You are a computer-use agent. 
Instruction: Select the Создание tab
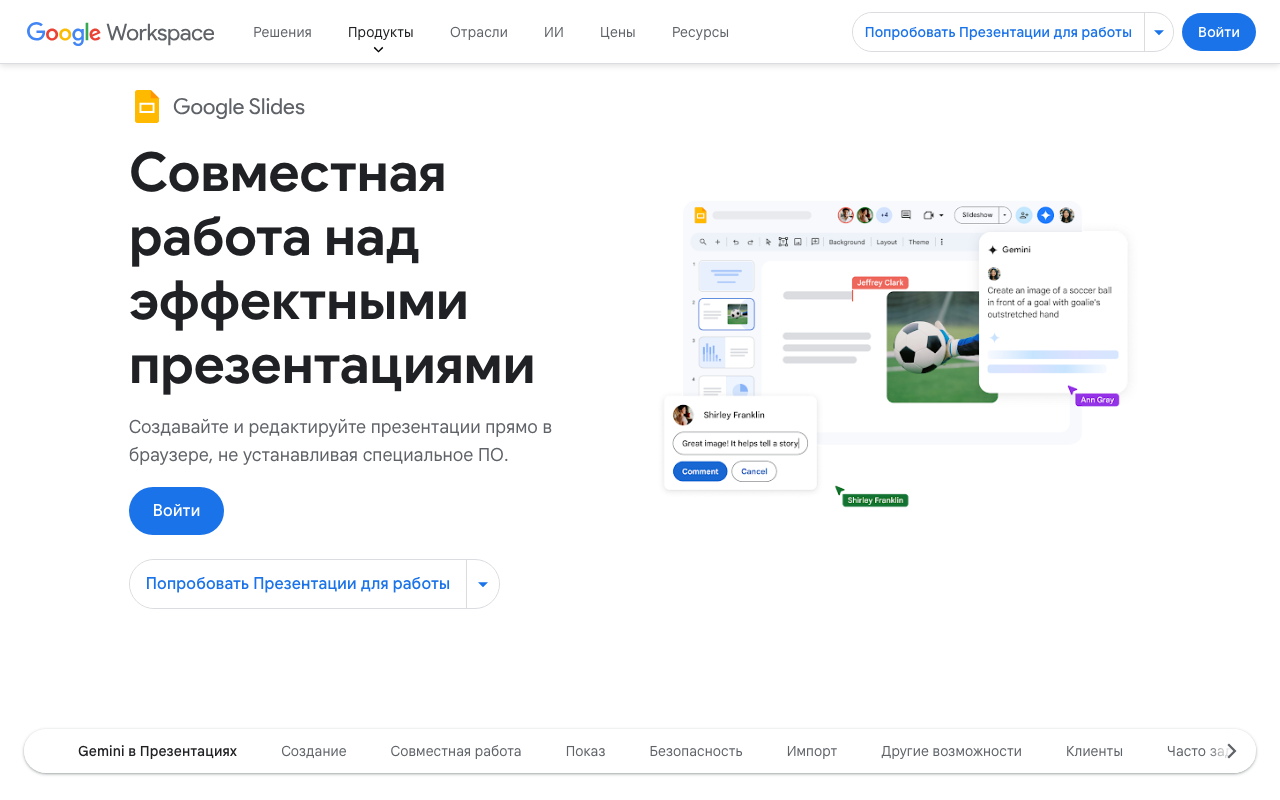[314, 751]
